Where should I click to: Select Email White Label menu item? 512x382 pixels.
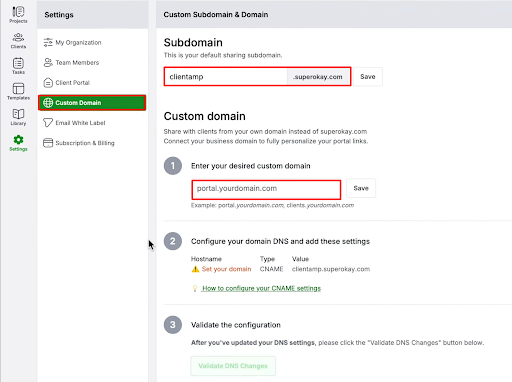coord(92,123)
